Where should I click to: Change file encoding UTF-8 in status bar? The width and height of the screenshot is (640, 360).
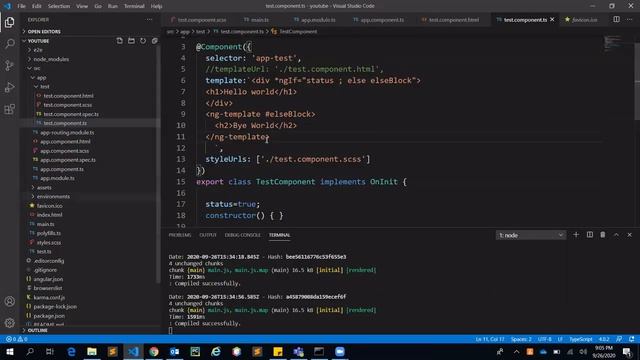point(544,339)
